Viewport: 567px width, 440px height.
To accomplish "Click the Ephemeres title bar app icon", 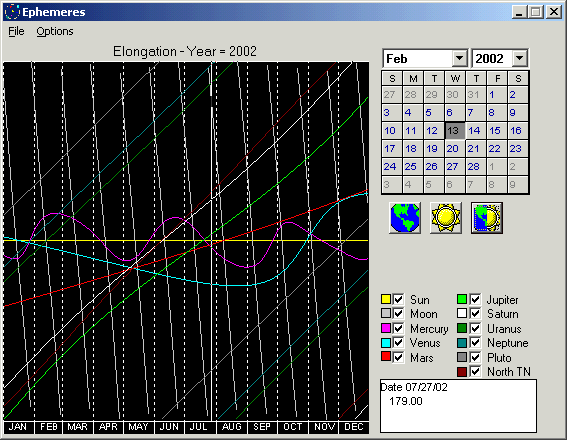I will click(x=12, y=12).
